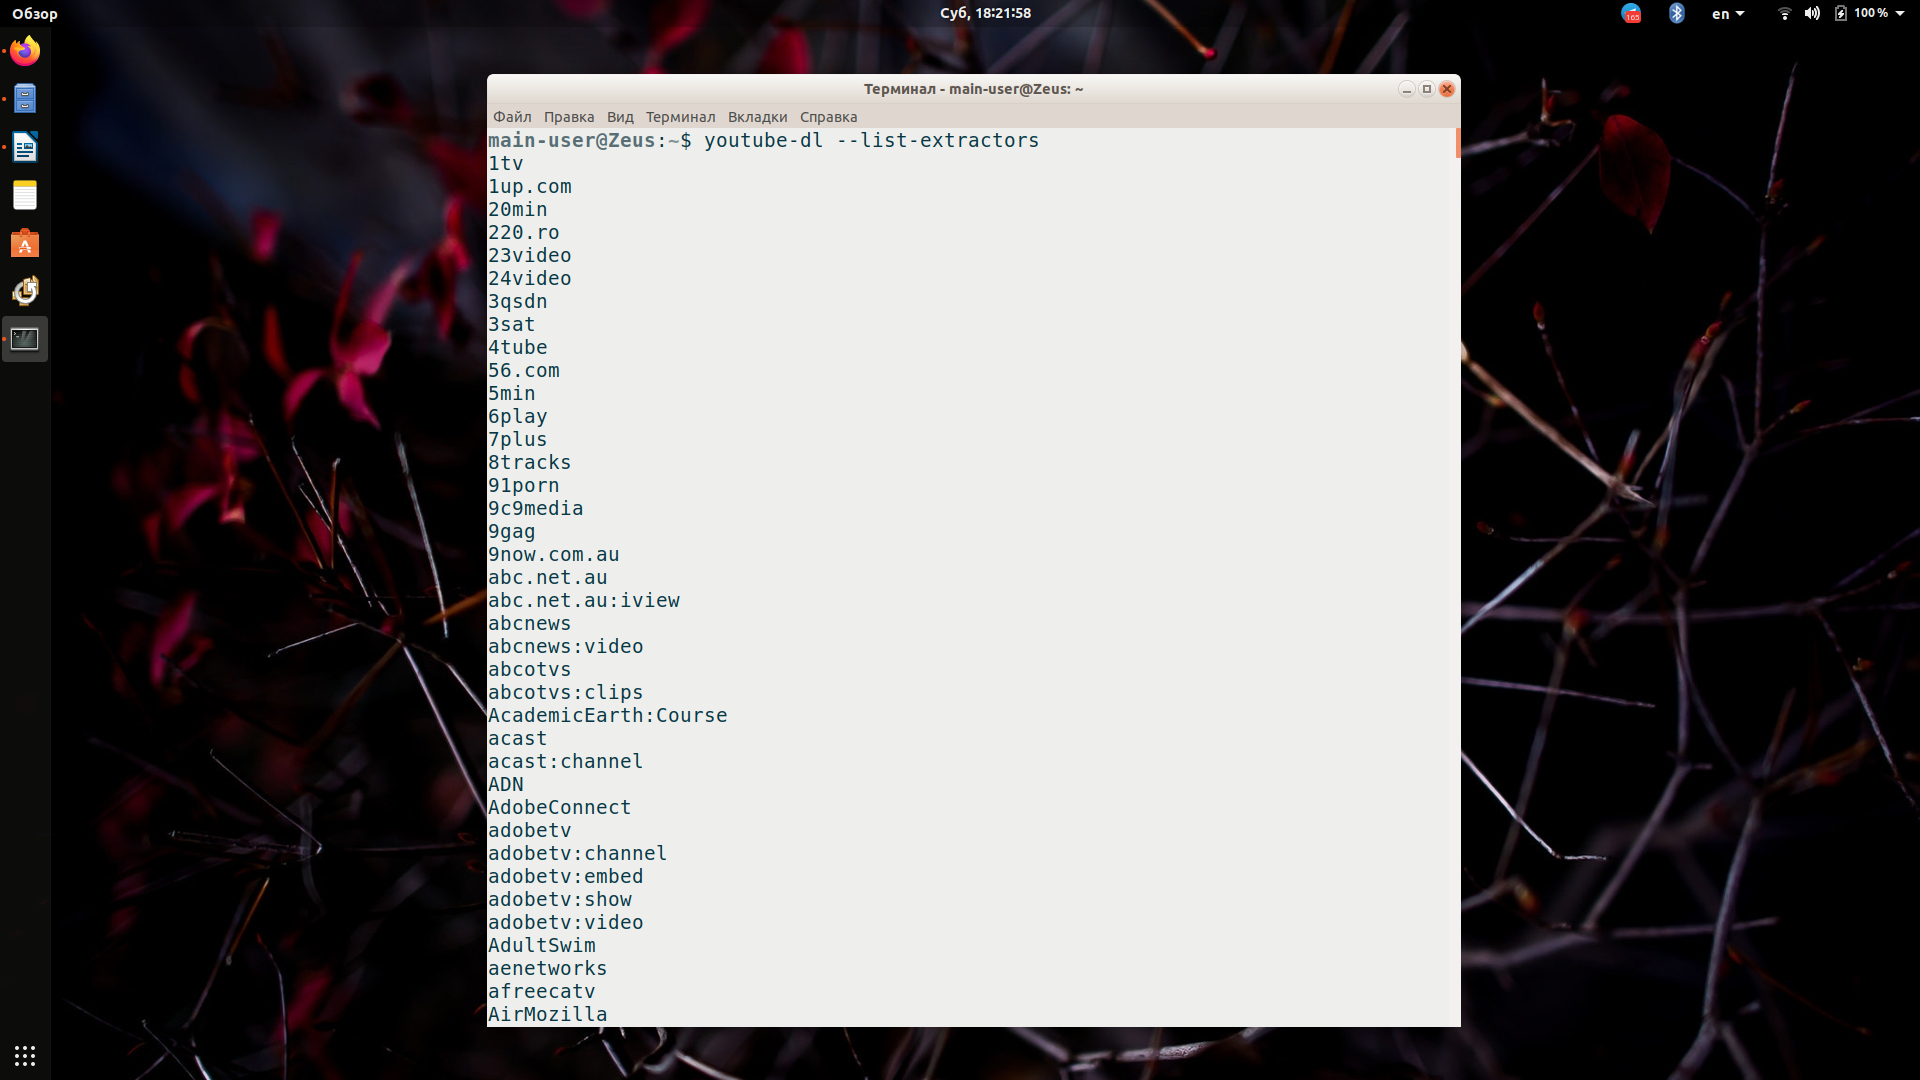The height and width of the screenshot is (1080, 1920).
Task: Click the volume speaker icon
Action: [x=1812, y=13]
